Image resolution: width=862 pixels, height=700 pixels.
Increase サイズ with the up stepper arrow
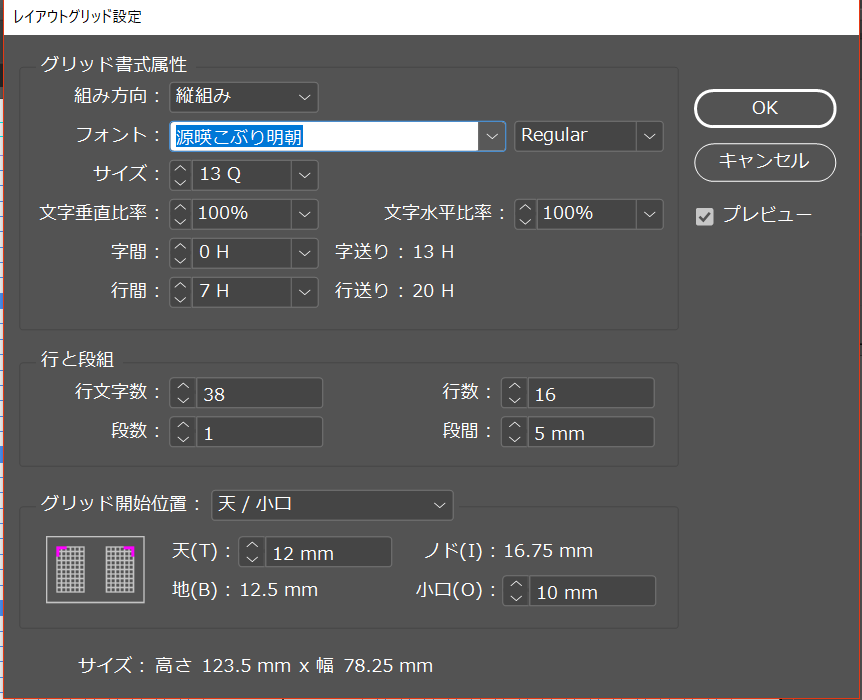tap(180, 168)
